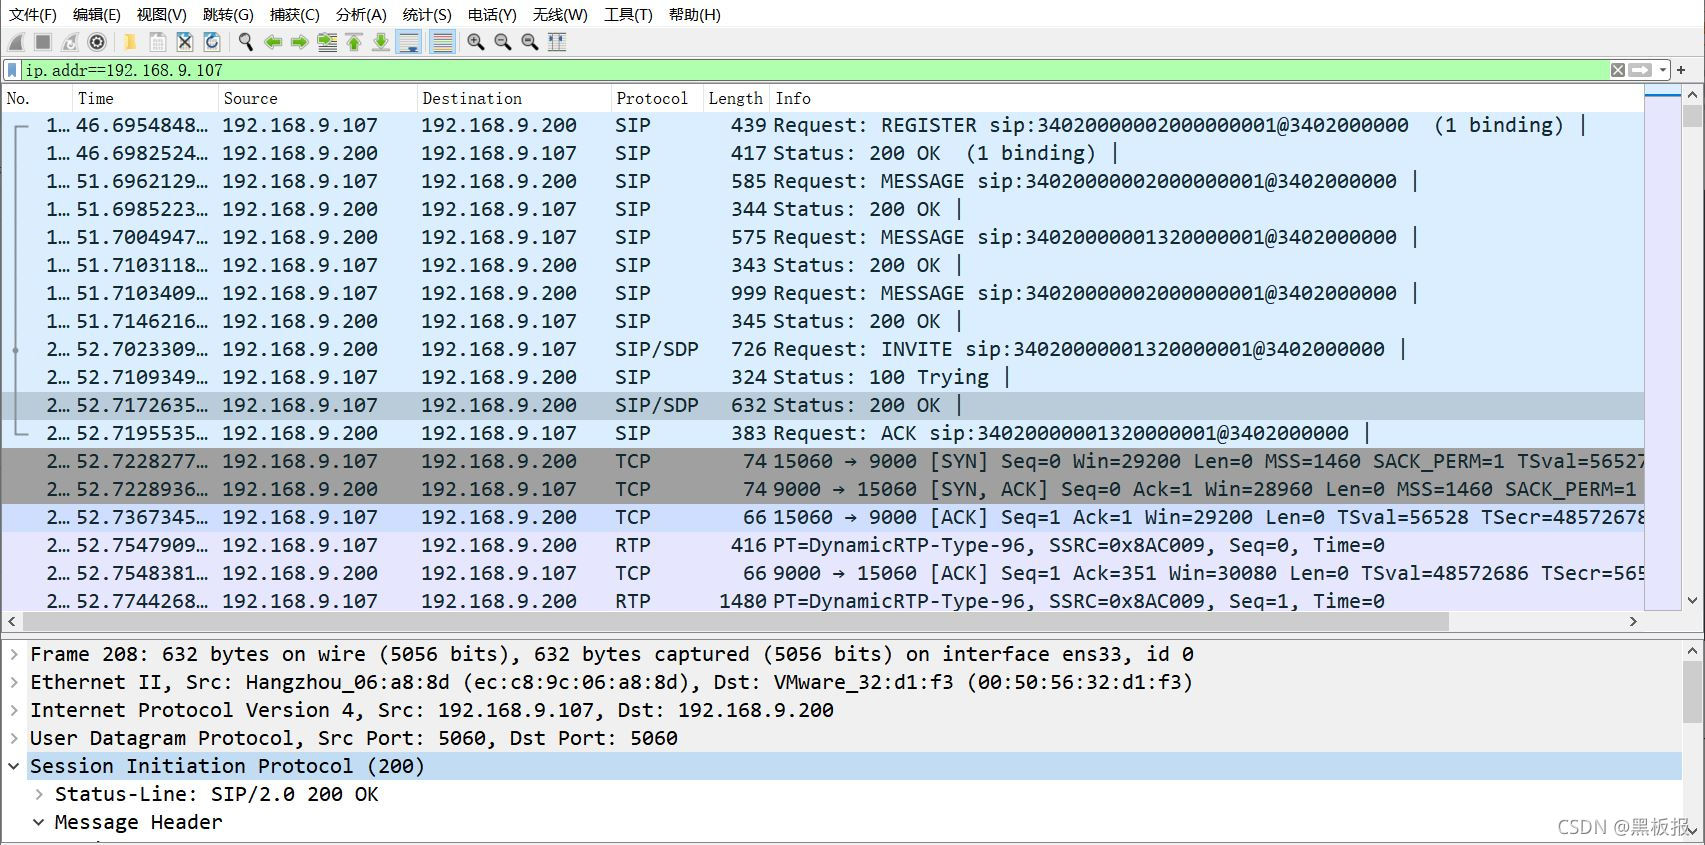Expand User Datagram Protocol layer
The image size is (1705, 845).
pos(14,738)
